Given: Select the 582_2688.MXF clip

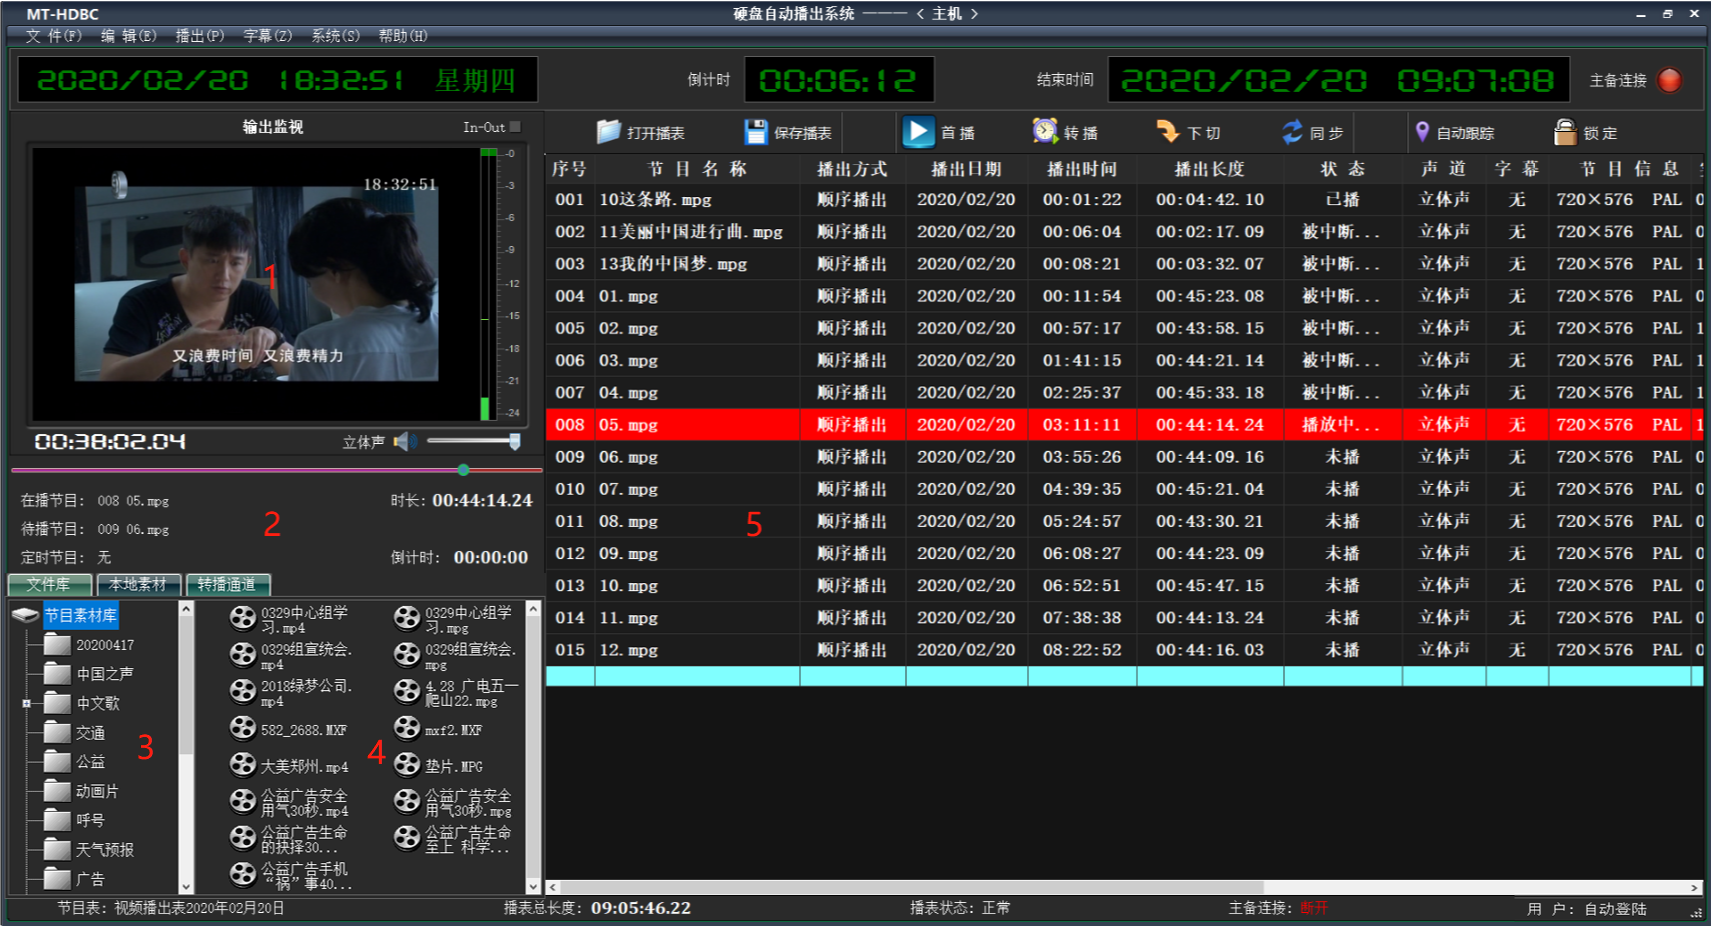Looking at the screenshot, I should [288, 730].
